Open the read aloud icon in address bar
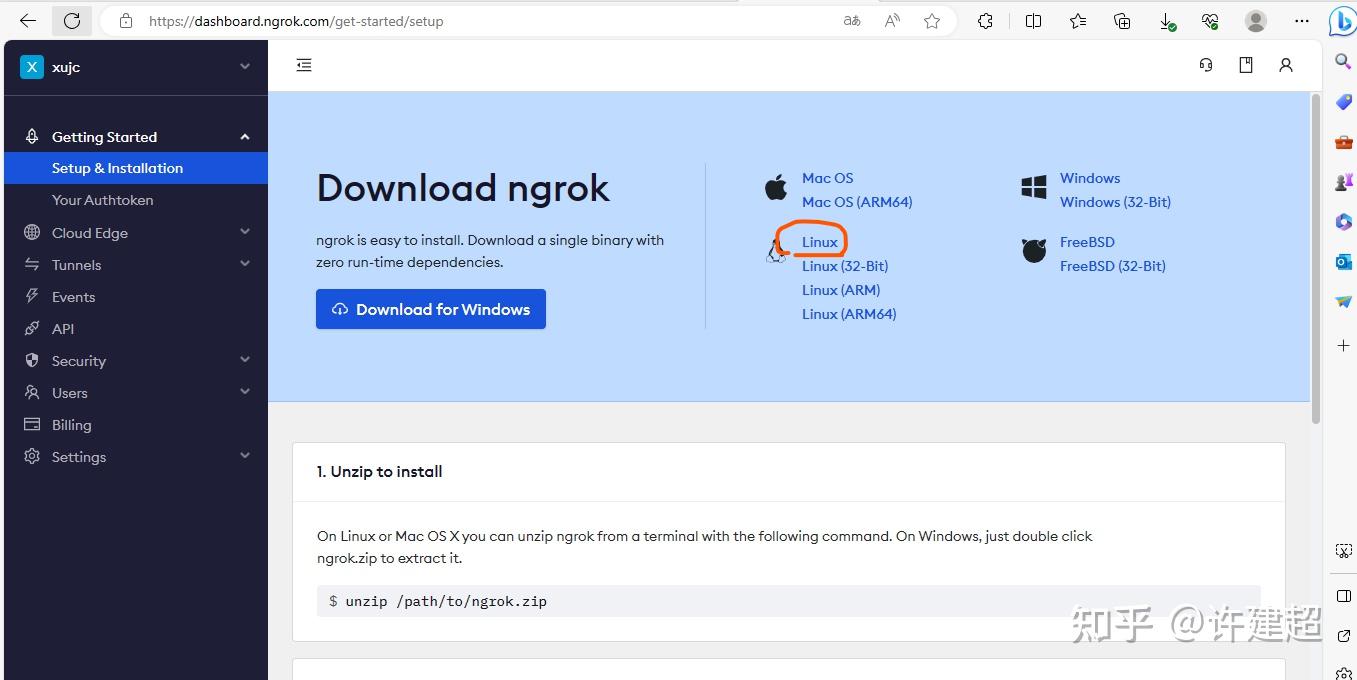The image size is (1357, 680). [892, 21]
